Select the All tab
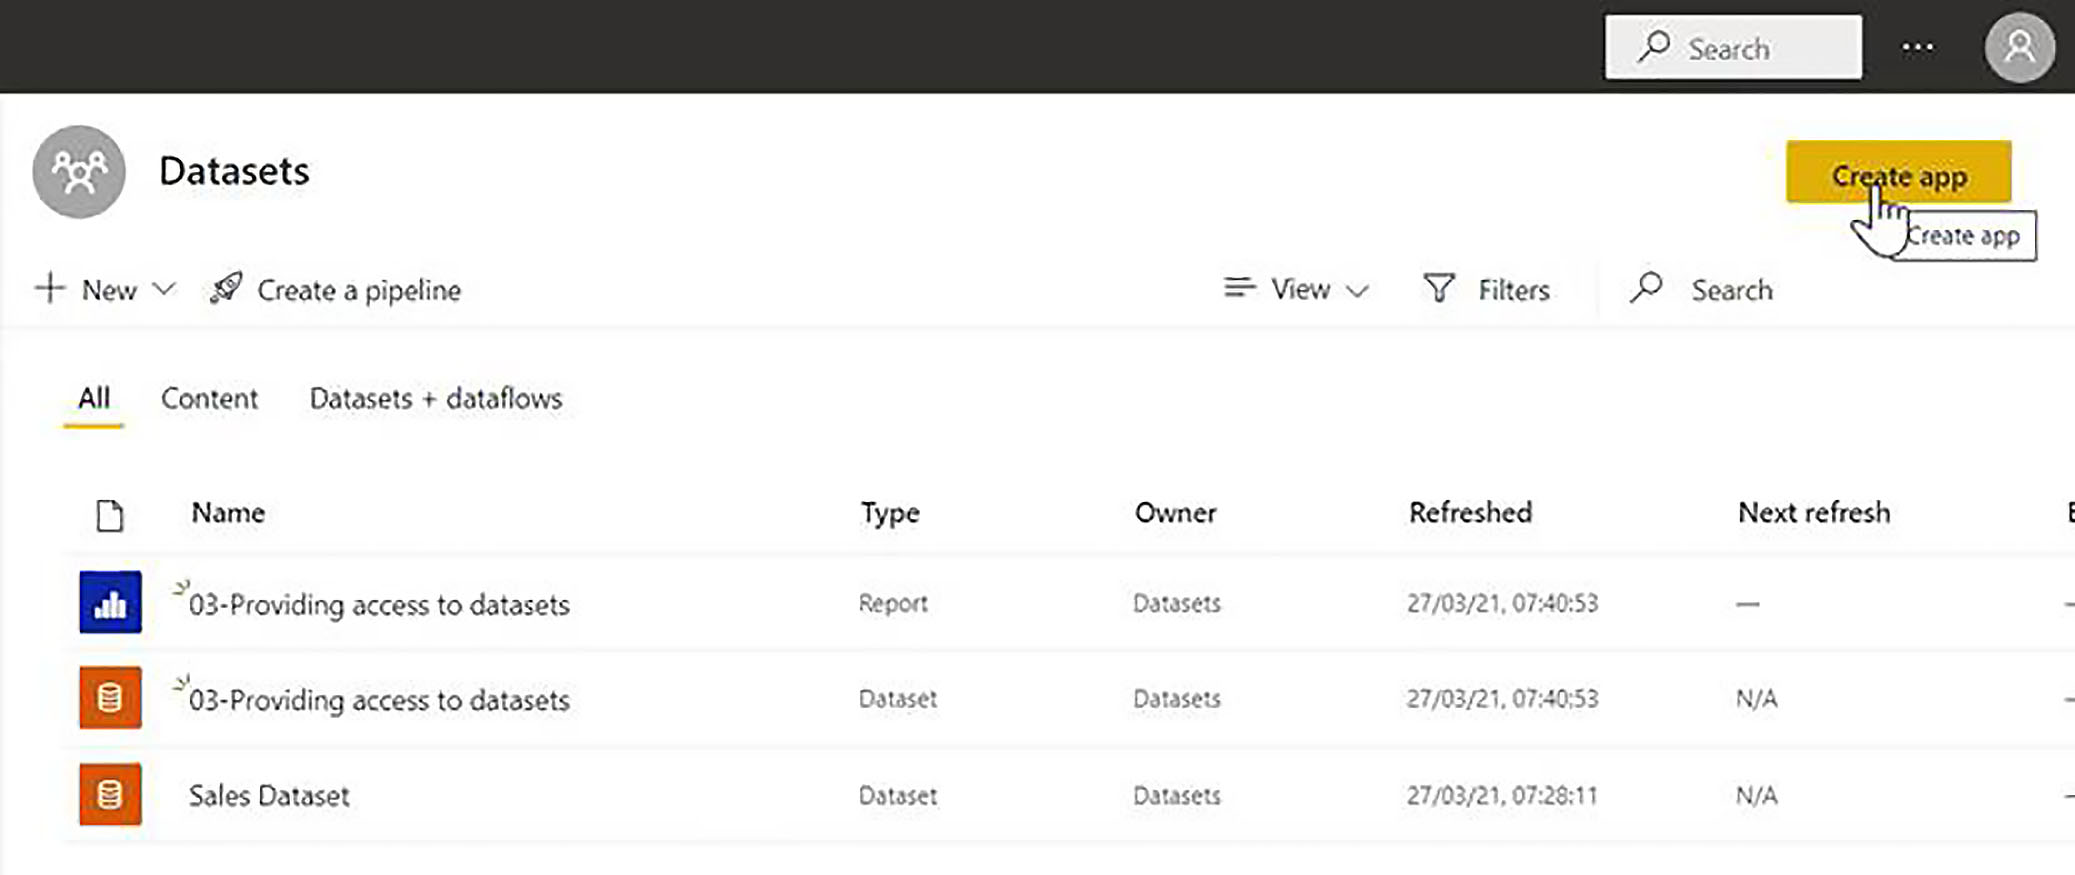 point(94,398)
